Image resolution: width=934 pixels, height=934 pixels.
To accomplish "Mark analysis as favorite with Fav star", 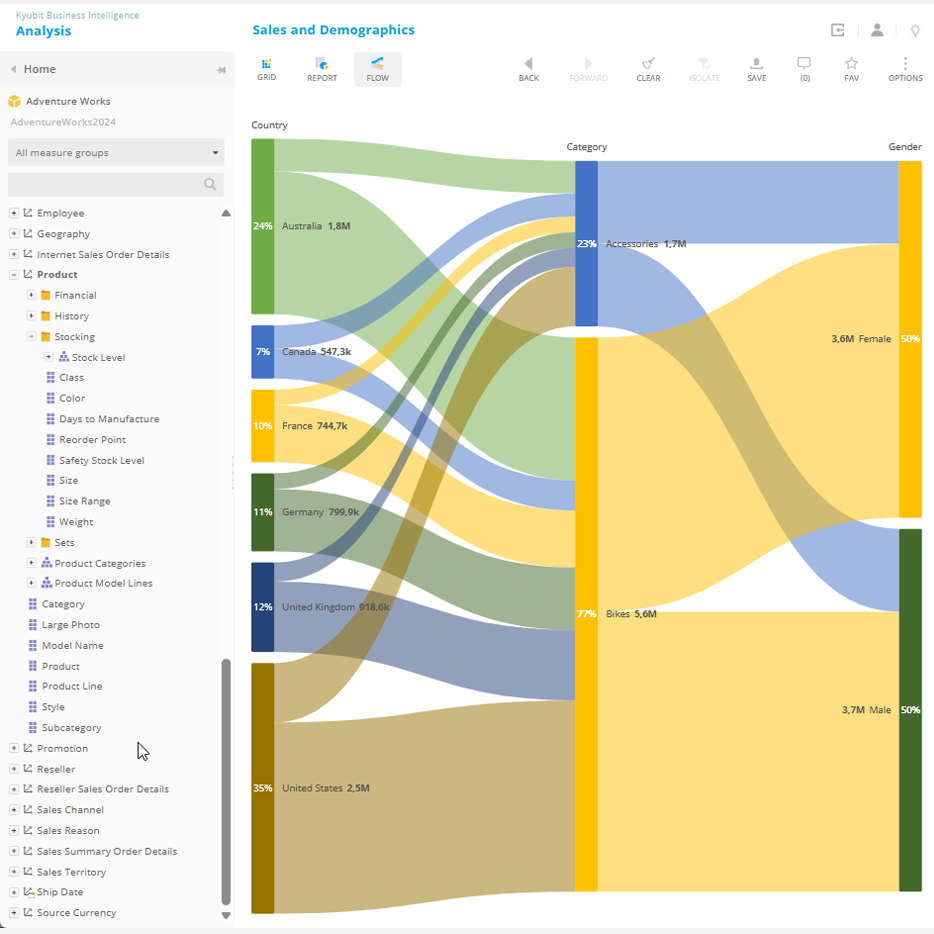I will 851,68.
